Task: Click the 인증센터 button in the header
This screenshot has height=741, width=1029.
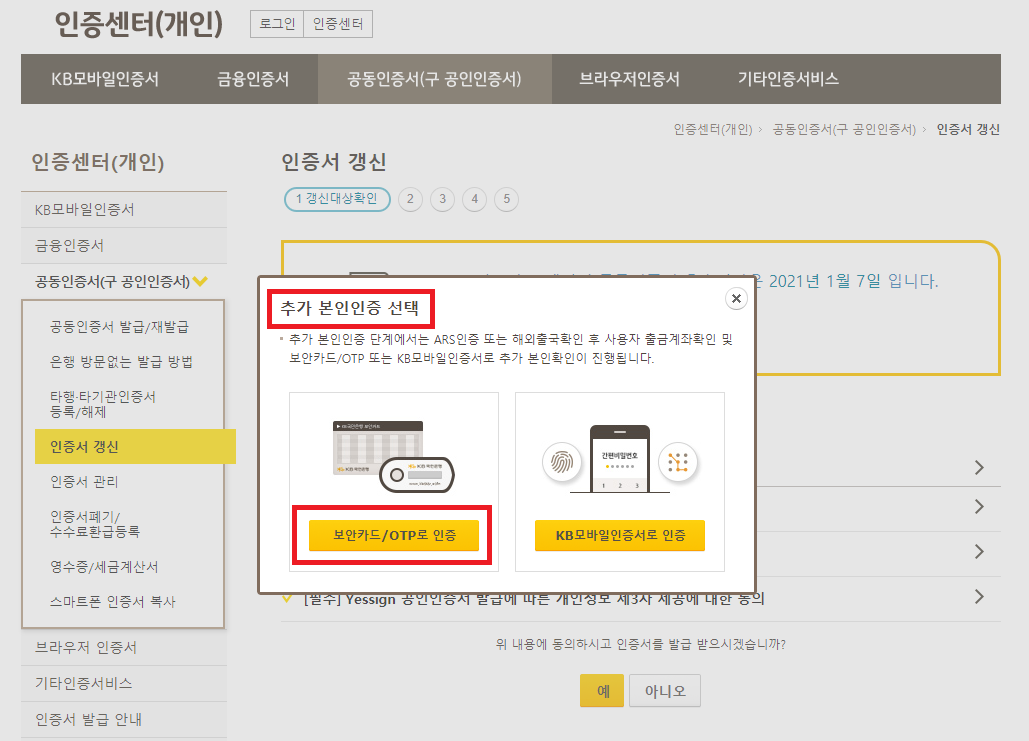Action: point(338,24)
